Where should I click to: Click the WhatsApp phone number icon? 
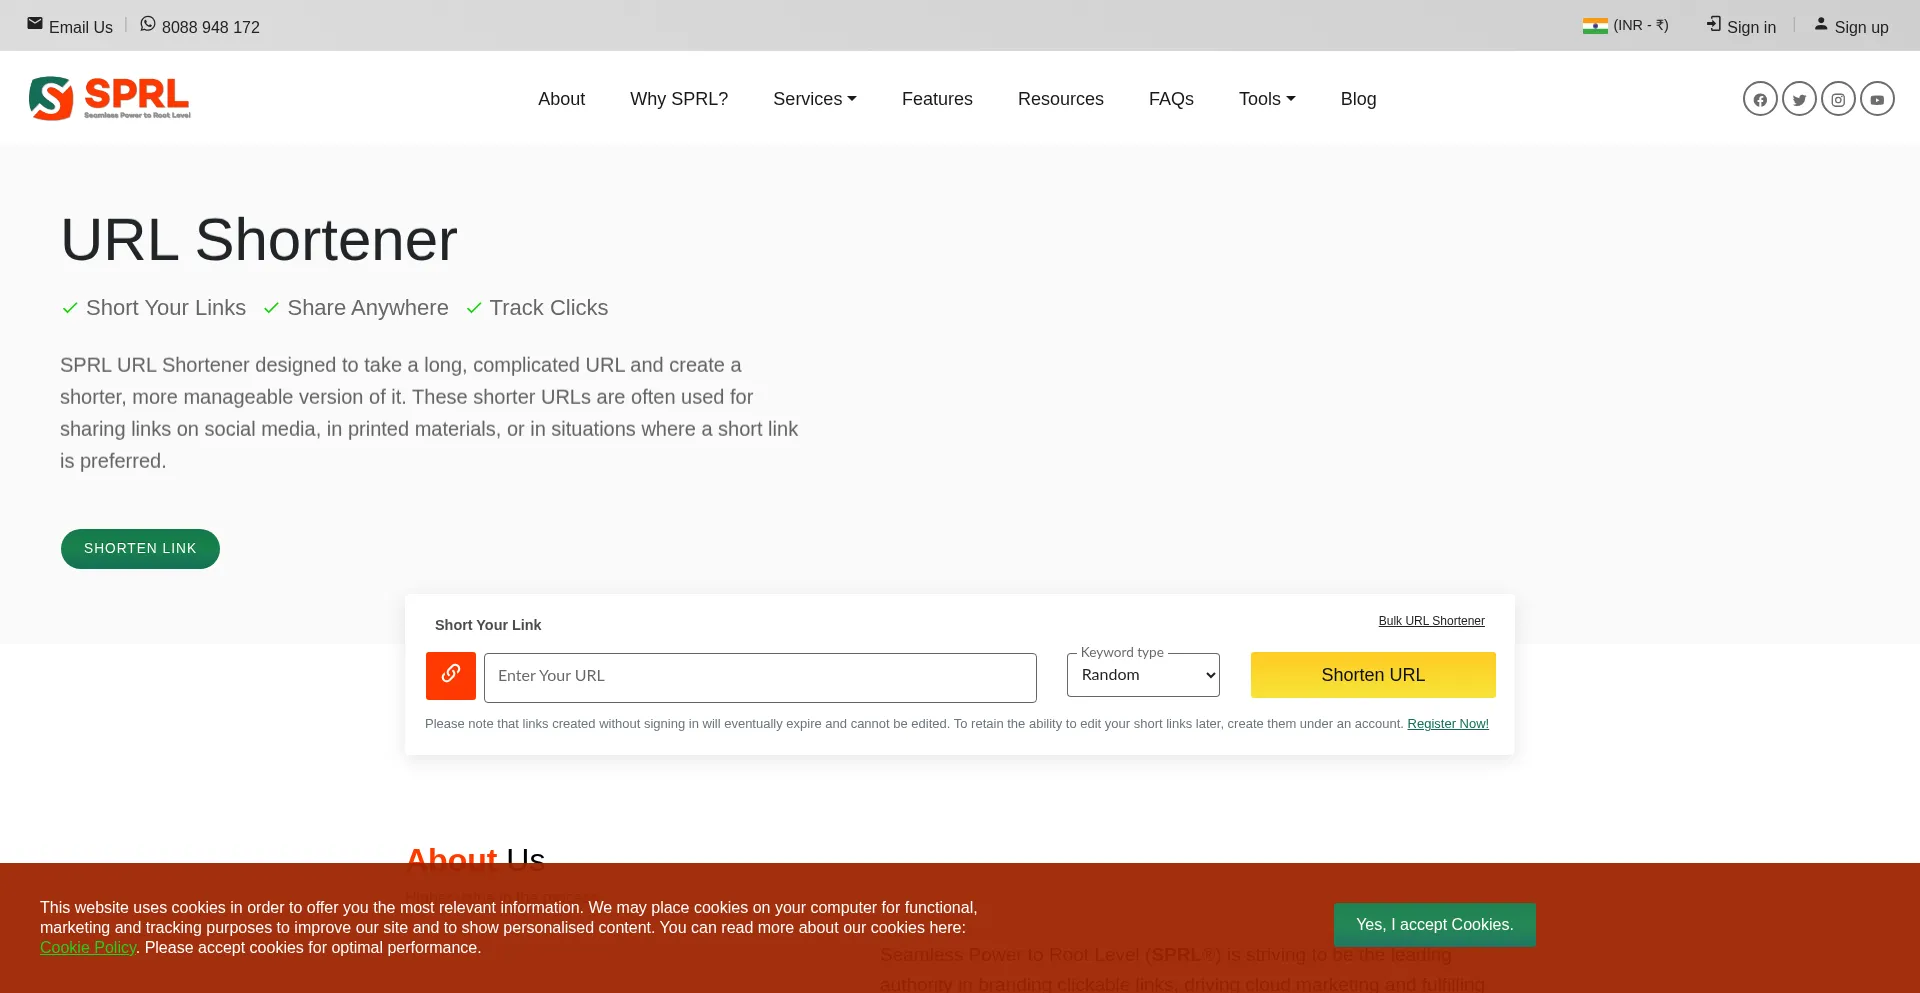click(148, 24)
